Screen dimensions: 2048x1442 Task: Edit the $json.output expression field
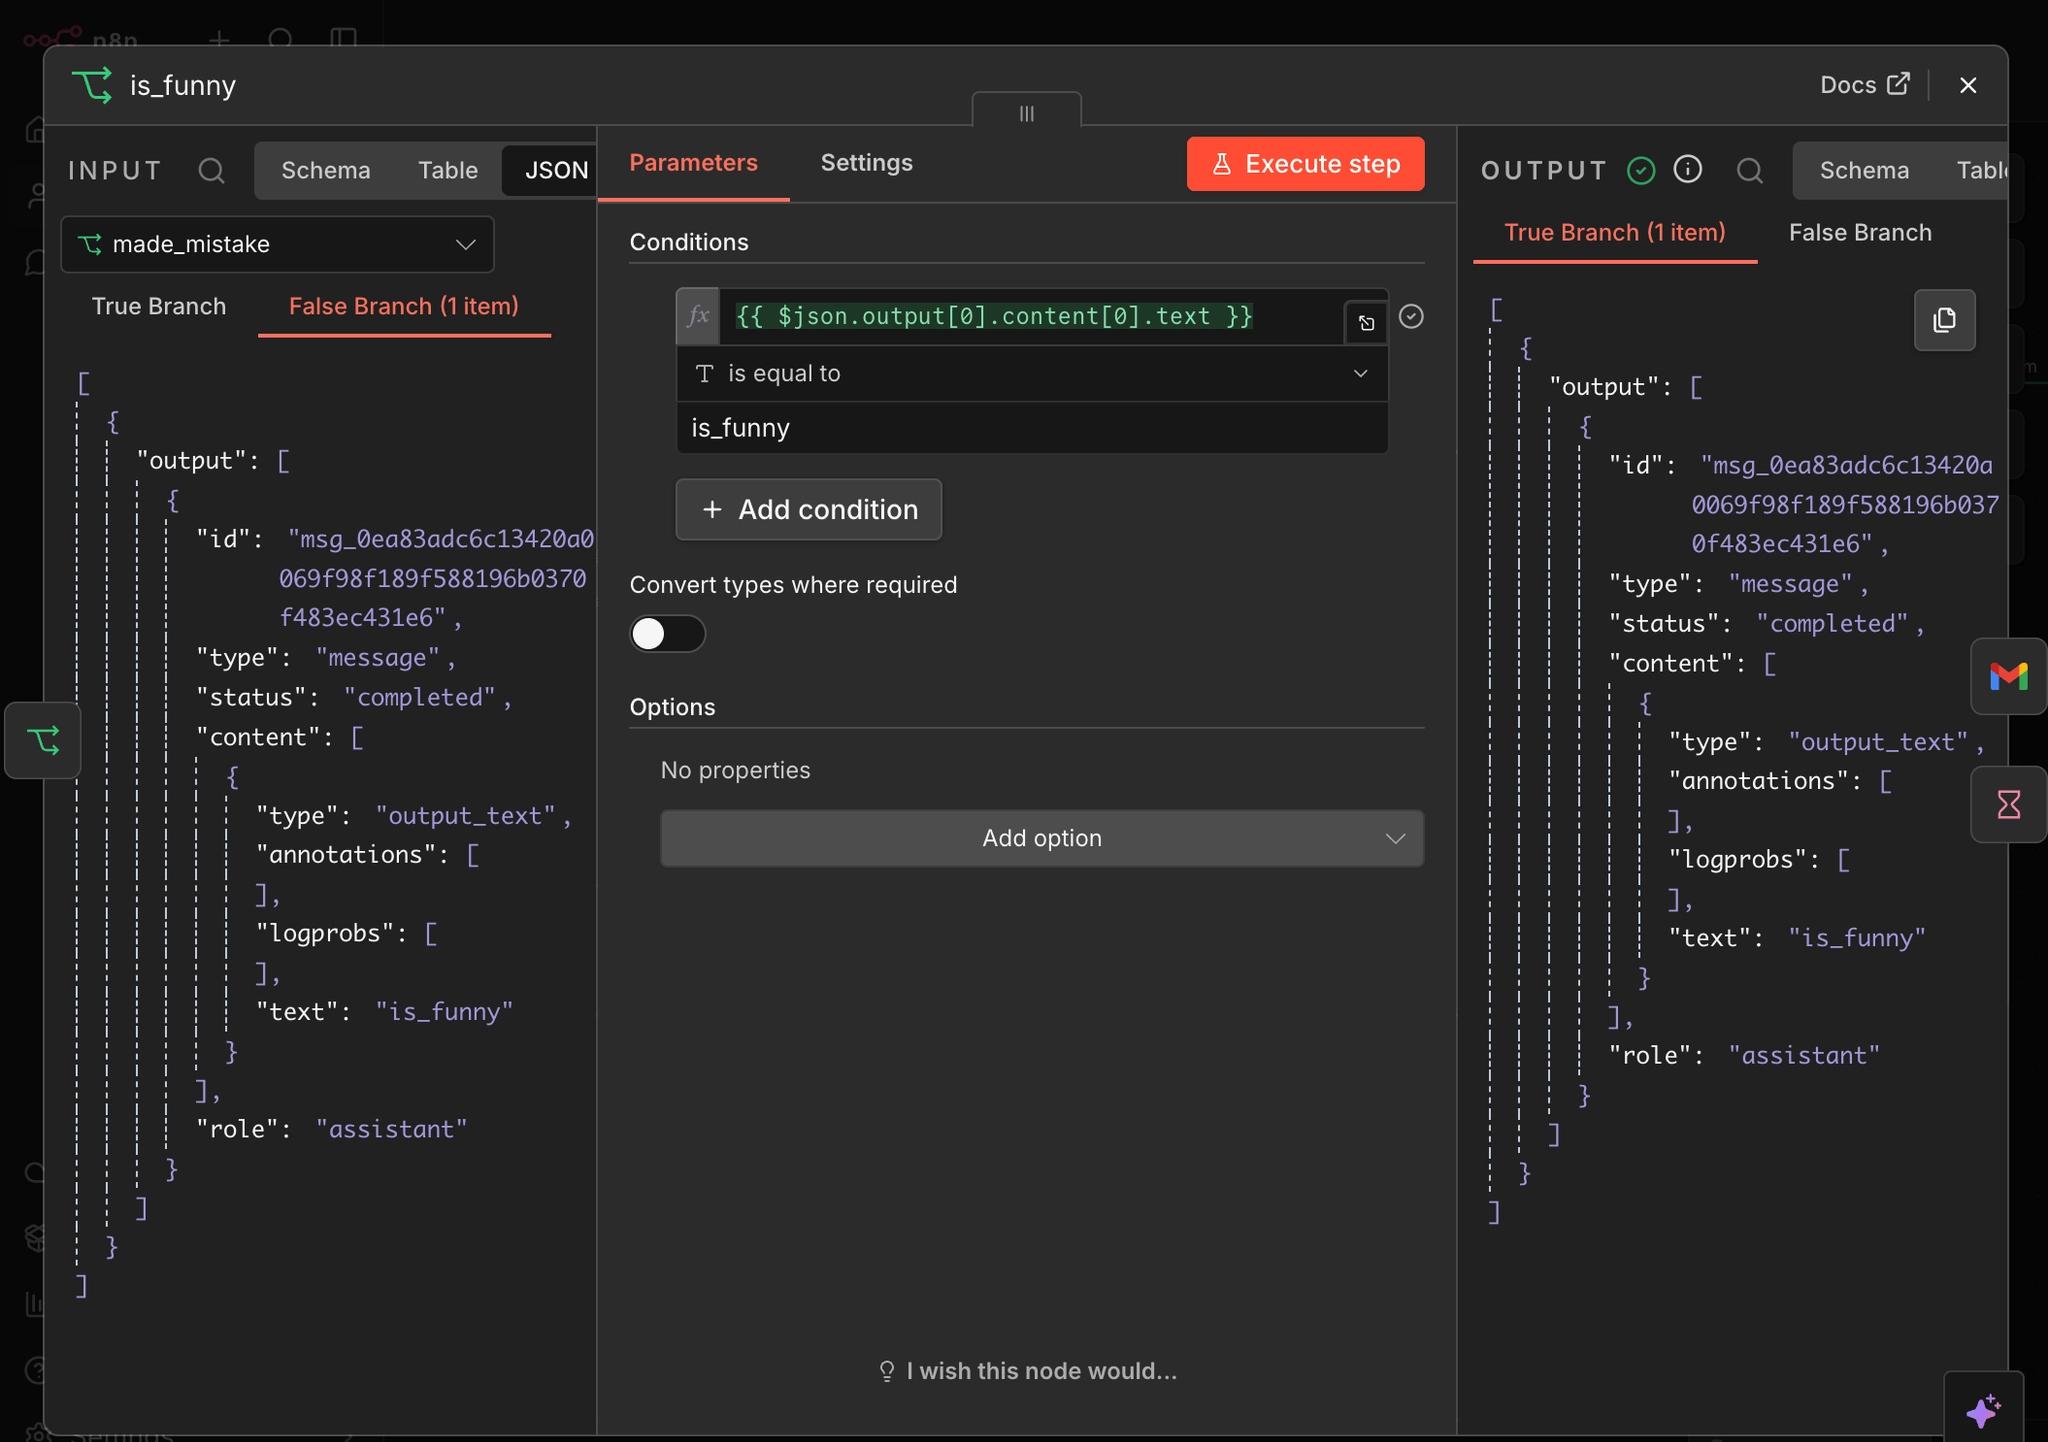tap(1030, 316)
